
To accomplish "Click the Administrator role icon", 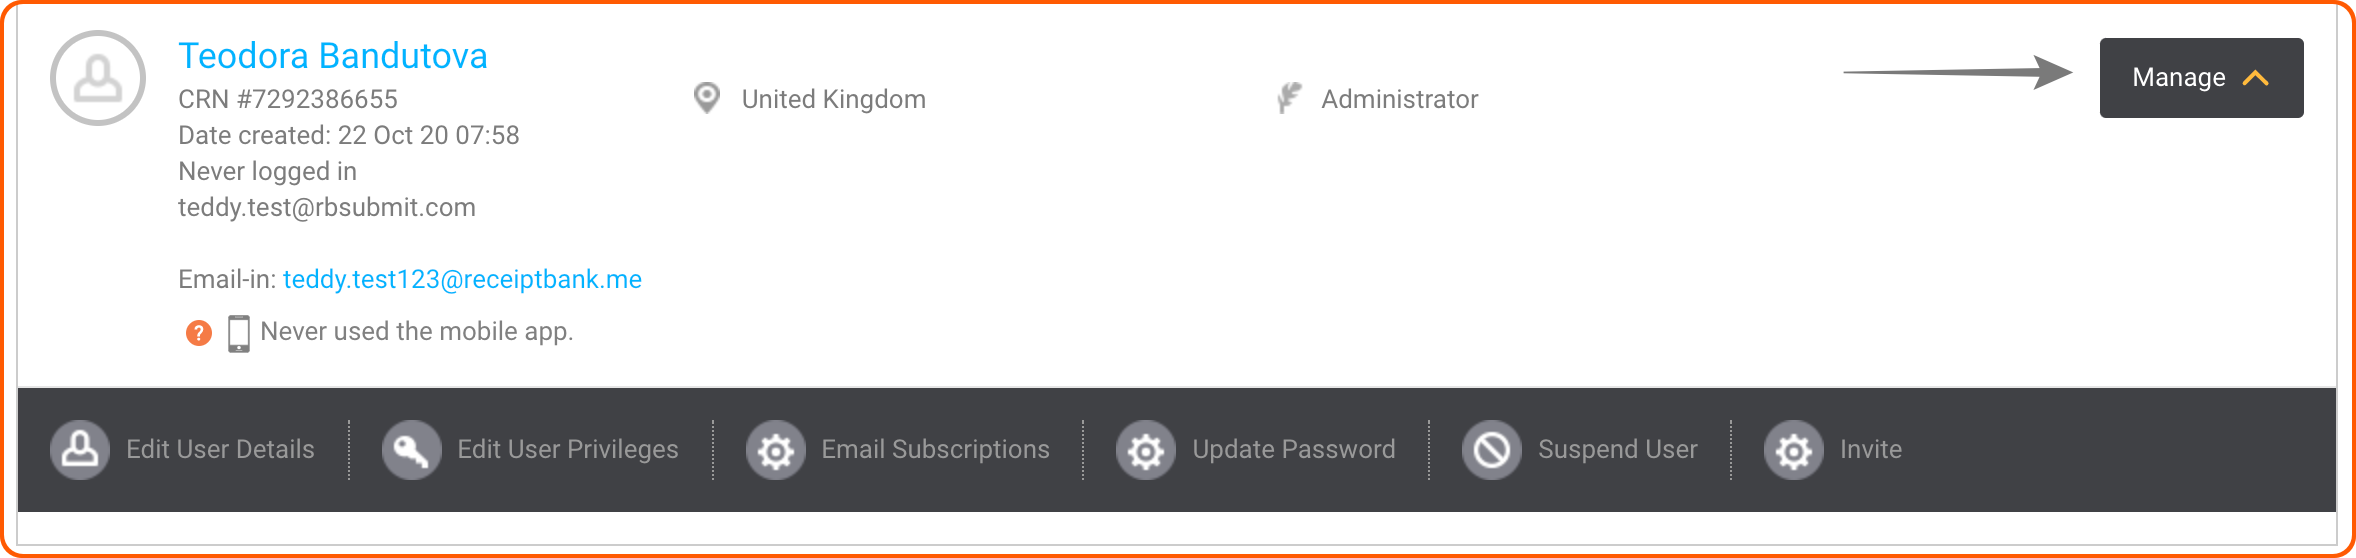I will point(1289,98).
